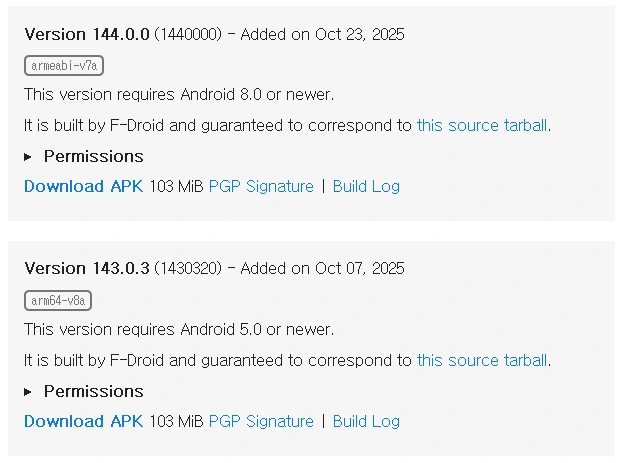The image size is (621, 463).
Task: Open PGP Signature for version 144.0.0
Action: click(261, 186)
